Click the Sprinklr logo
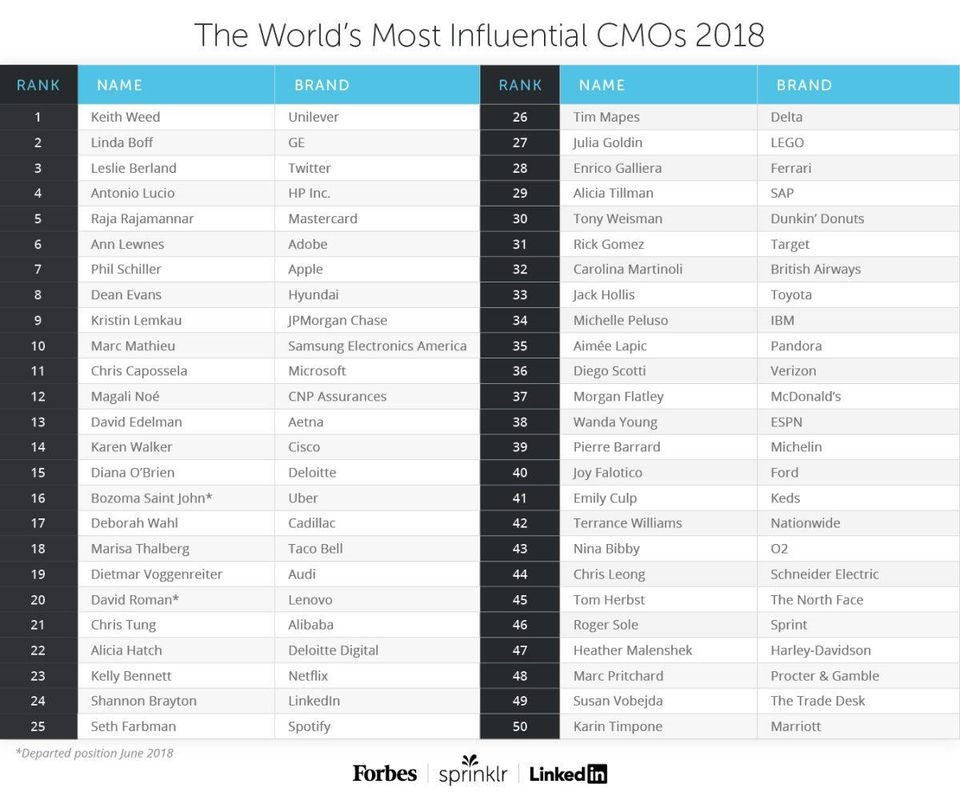Viewport: 960px width, 800px height. tap(473, 771)
